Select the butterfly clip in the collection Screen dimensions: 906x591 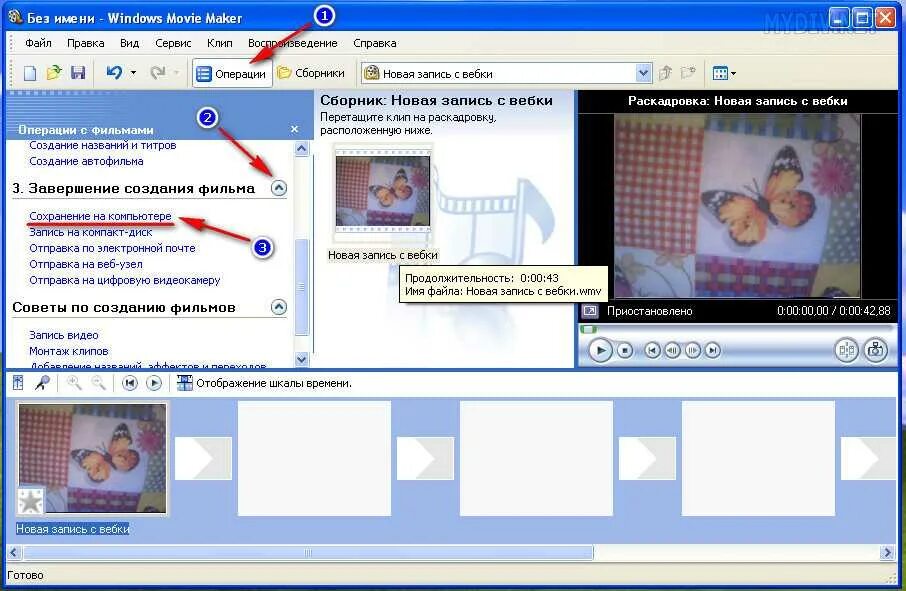(x=383, y=191)
